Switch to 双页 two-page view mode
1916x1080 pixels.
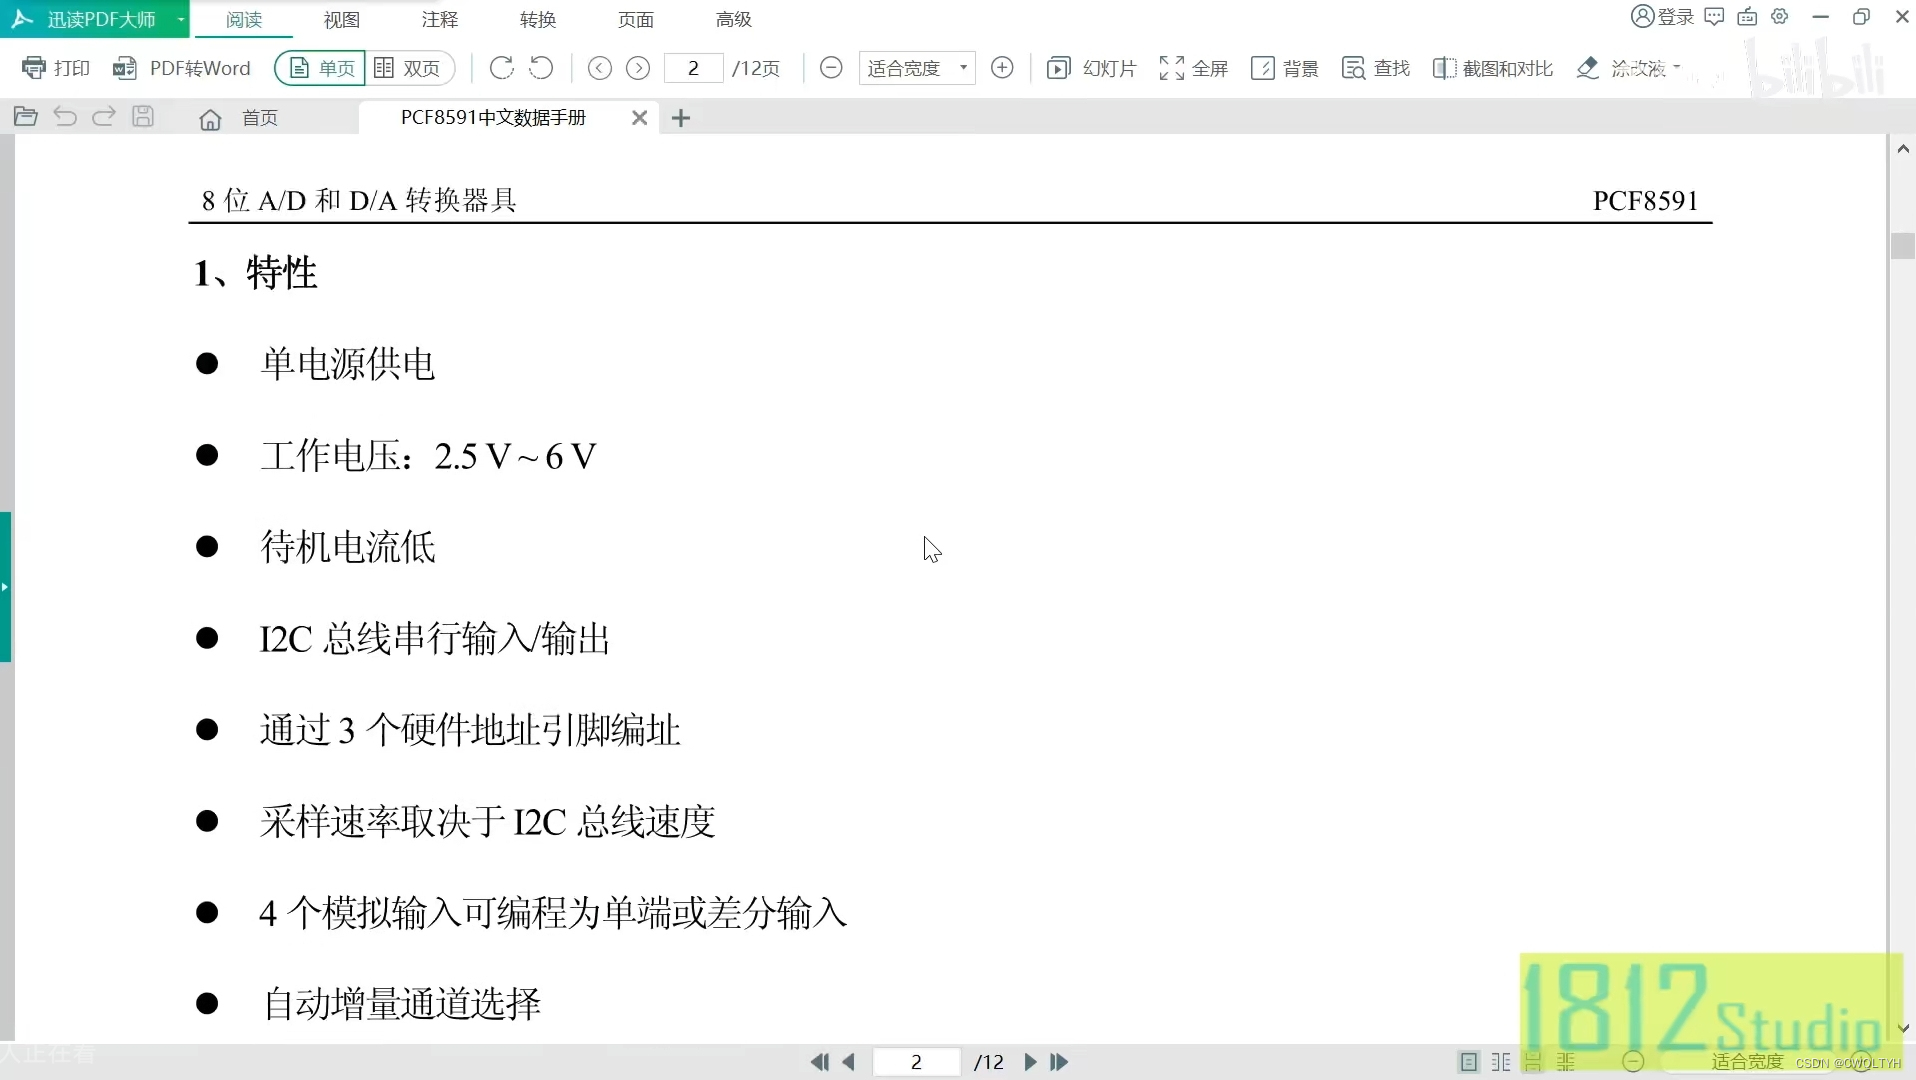410,68
